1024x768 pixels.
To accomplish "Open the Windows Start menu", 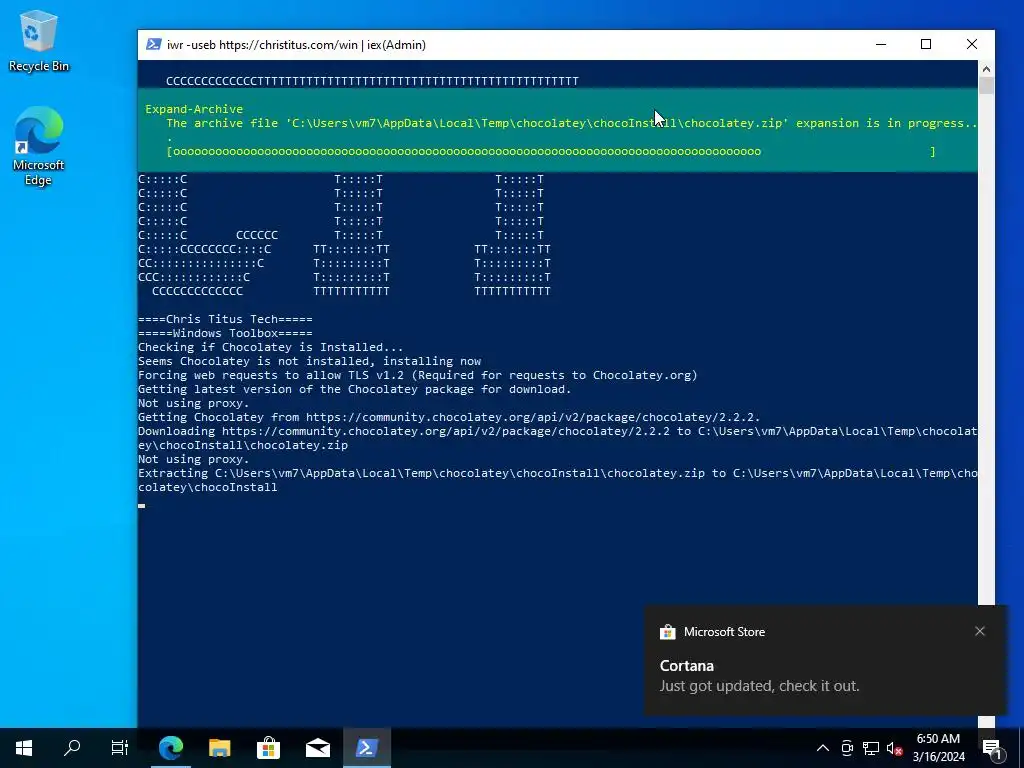I will [24, 748].
